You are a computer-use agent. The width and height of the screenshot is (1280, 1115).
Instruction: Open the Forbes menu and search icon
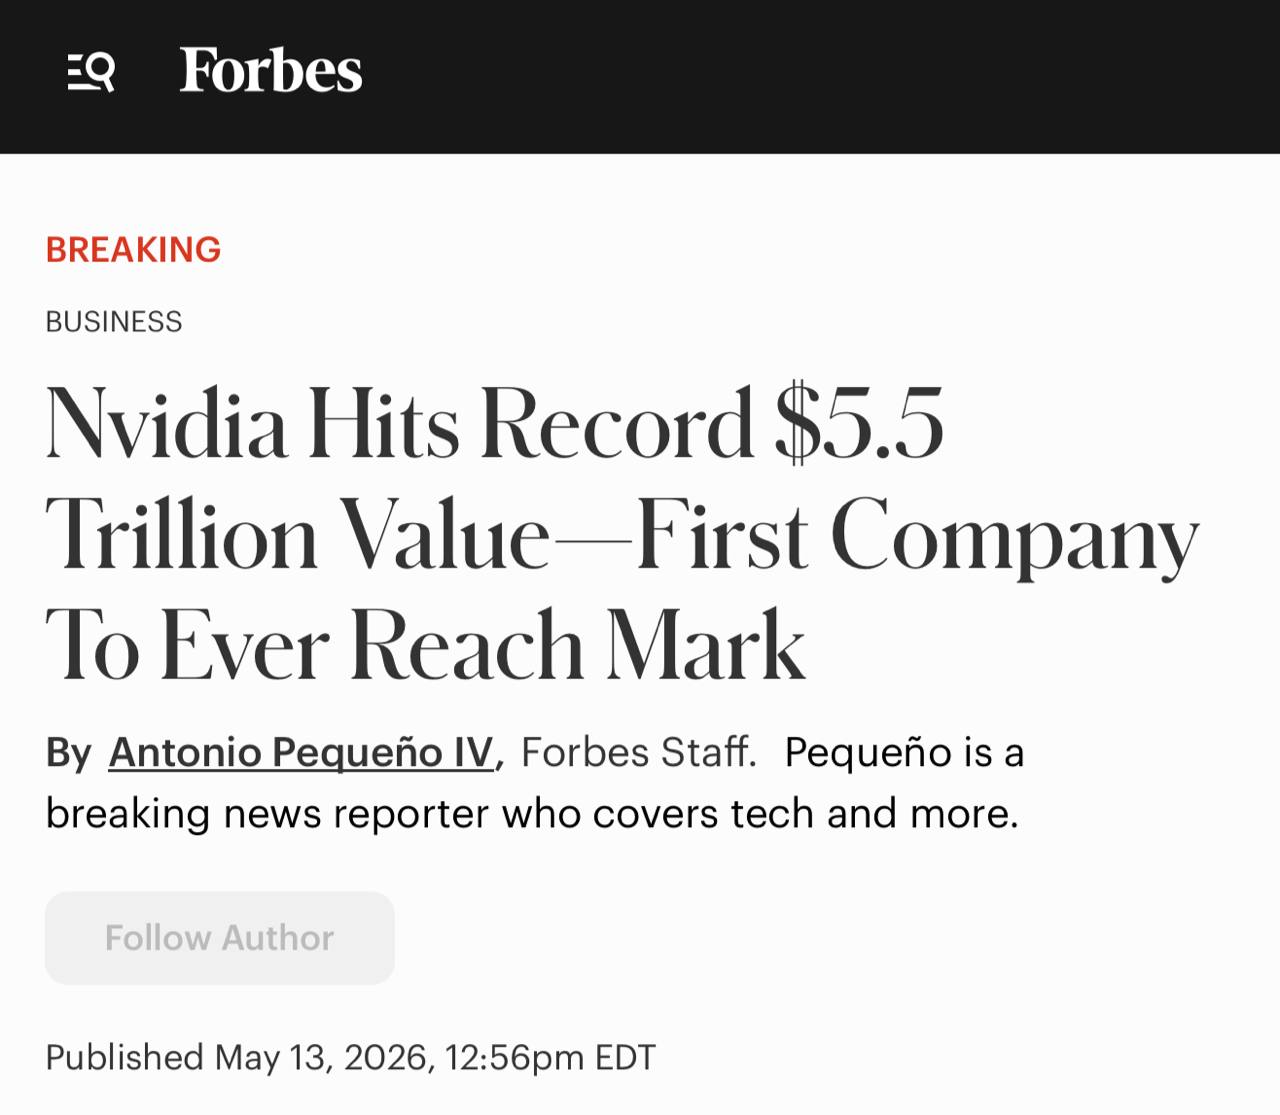pyautogui.click(x=91, y=72)
